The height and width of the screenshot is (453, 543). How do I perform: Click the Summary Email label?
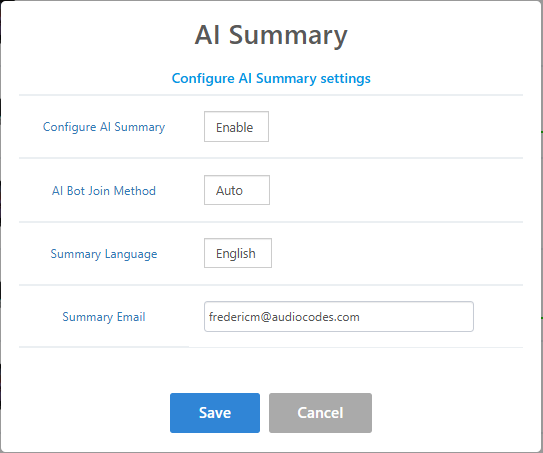coord(104,317)
